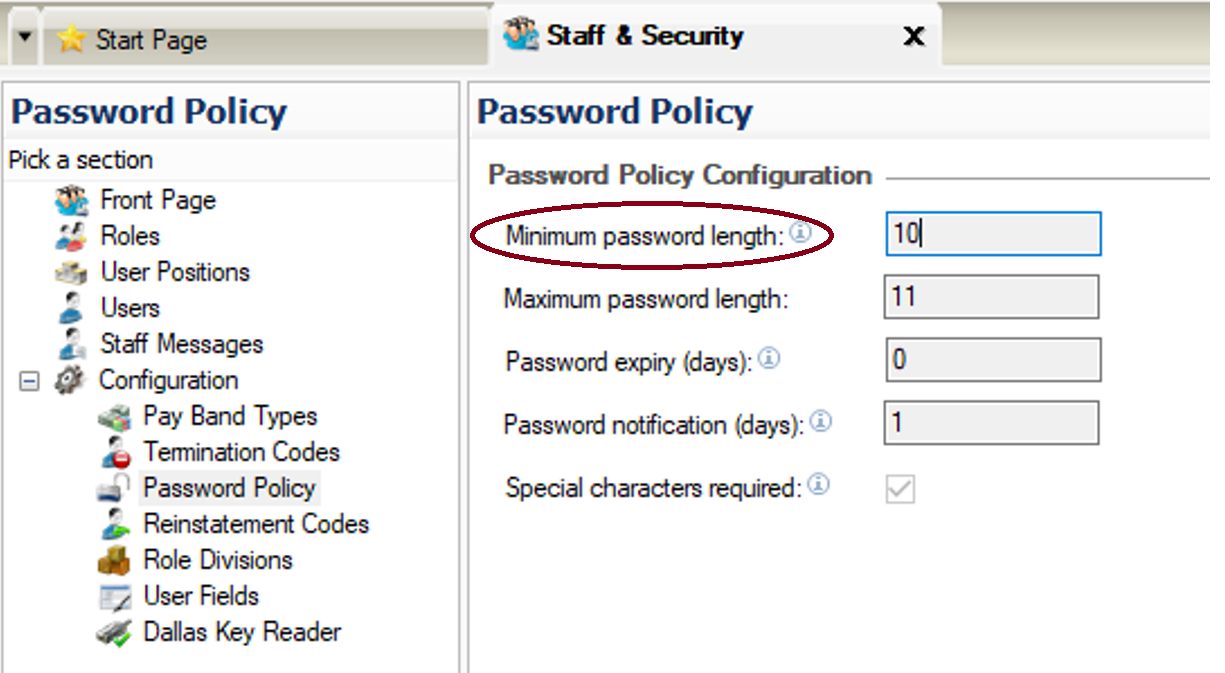The width and height of the screenshot is (1225, 673).
Task: Click info icon beside Password expiry
Action: [x=768, y=358]
